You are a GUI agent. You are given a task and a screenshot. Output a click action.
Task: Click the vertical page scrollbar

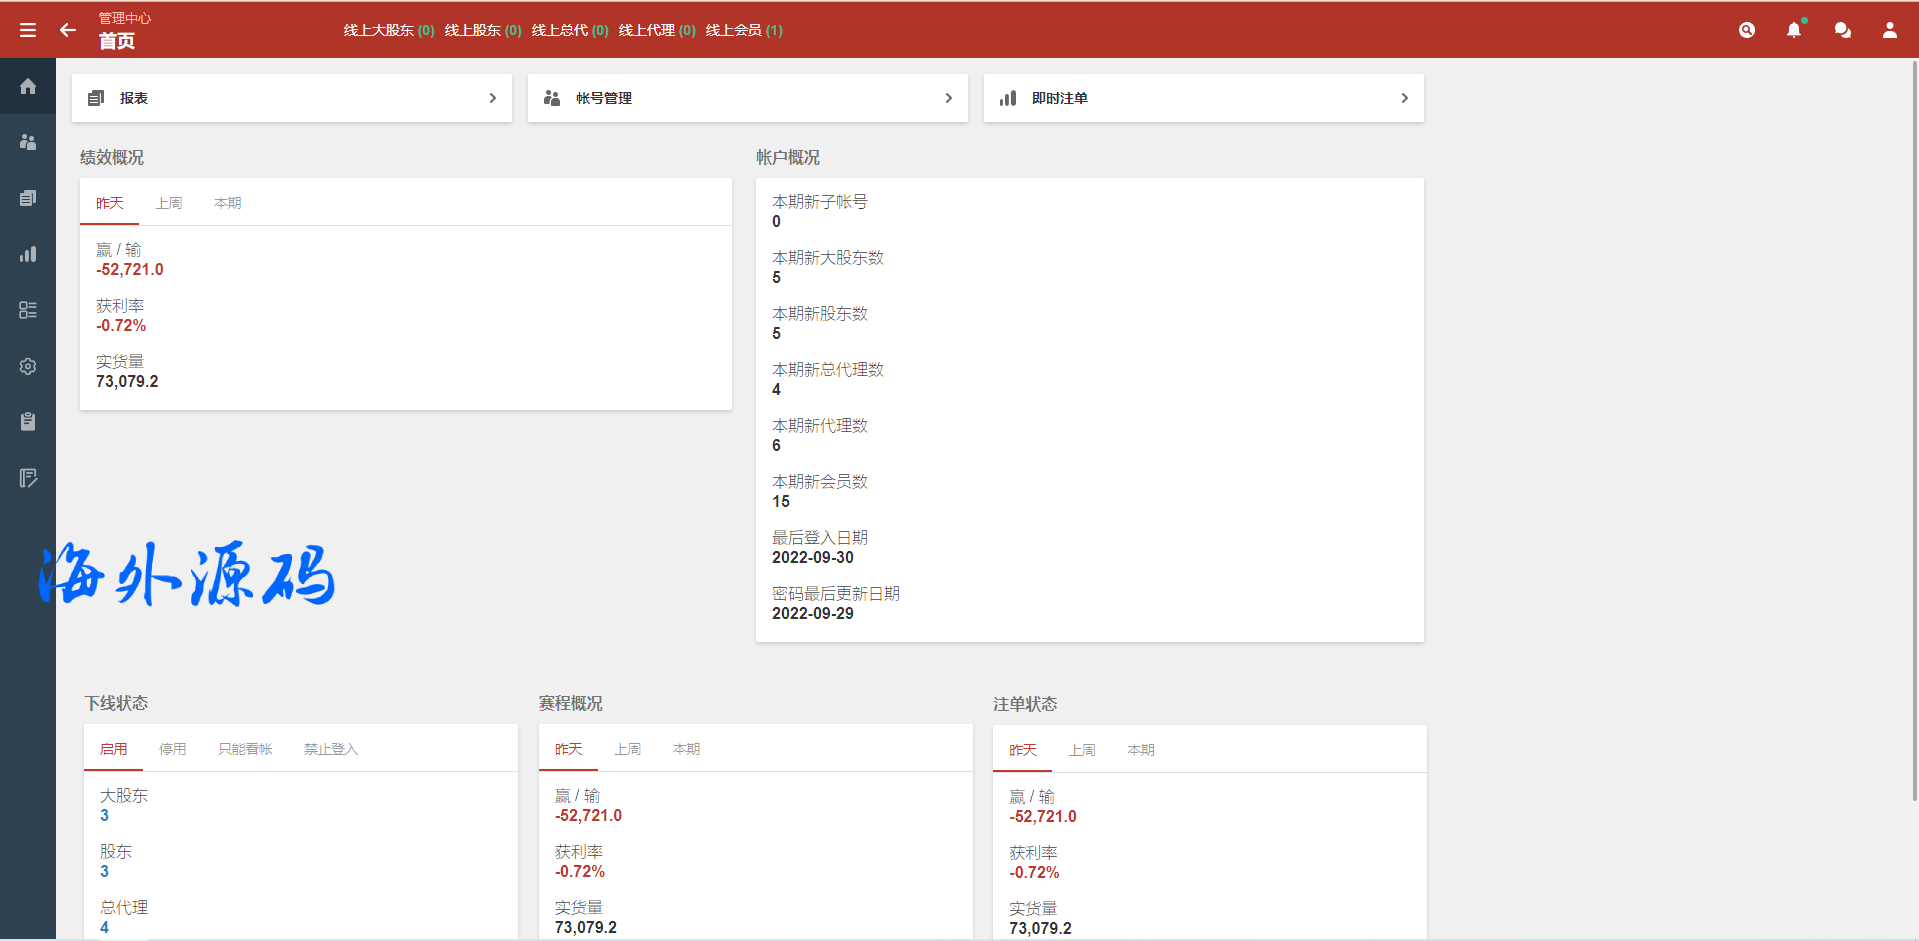pyautogui.click(x=1913, y=430)
